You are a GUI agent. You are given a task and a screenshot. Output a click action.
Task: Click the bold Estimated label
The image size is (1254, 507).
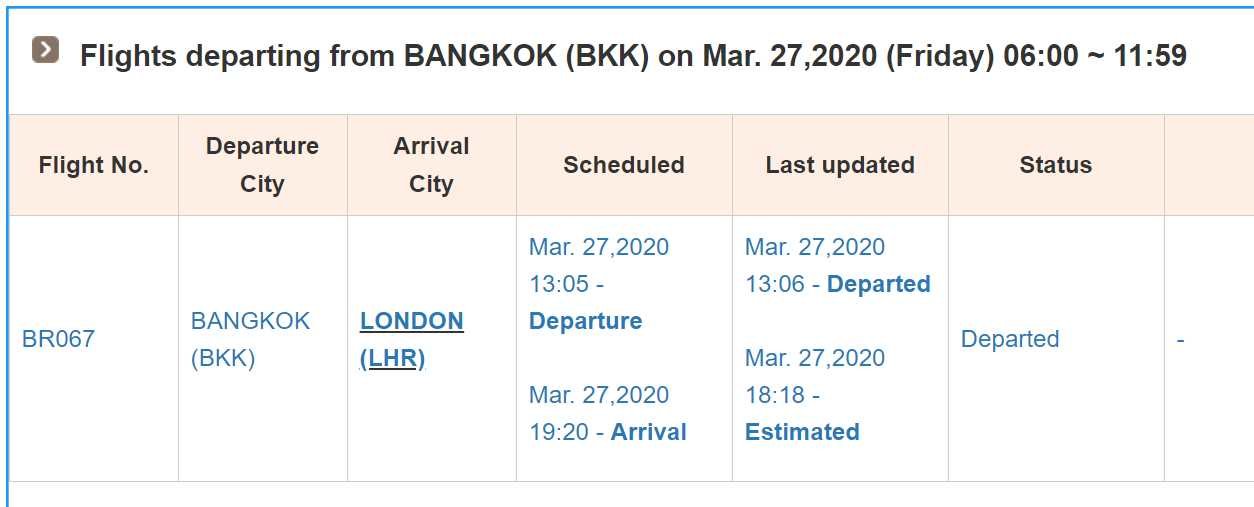(x=802, y=432)
